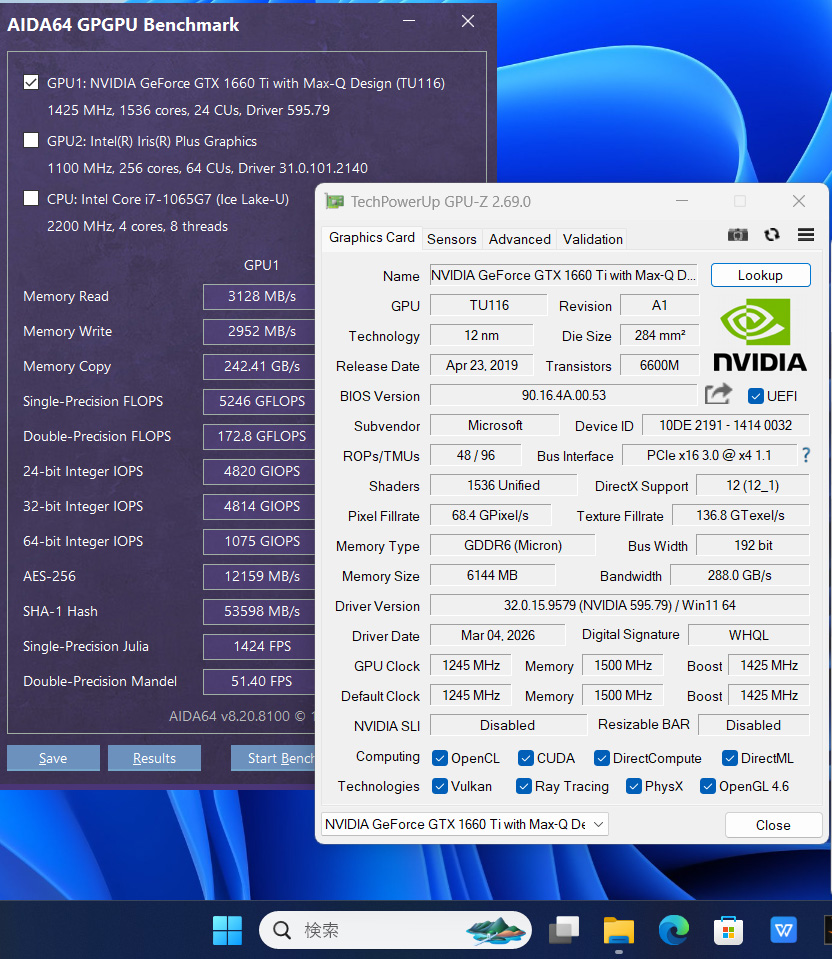Viewport: 832px width, 959px height.
Task: Toggle the Ray Tracing checkbox
Action: coord(524,786)
